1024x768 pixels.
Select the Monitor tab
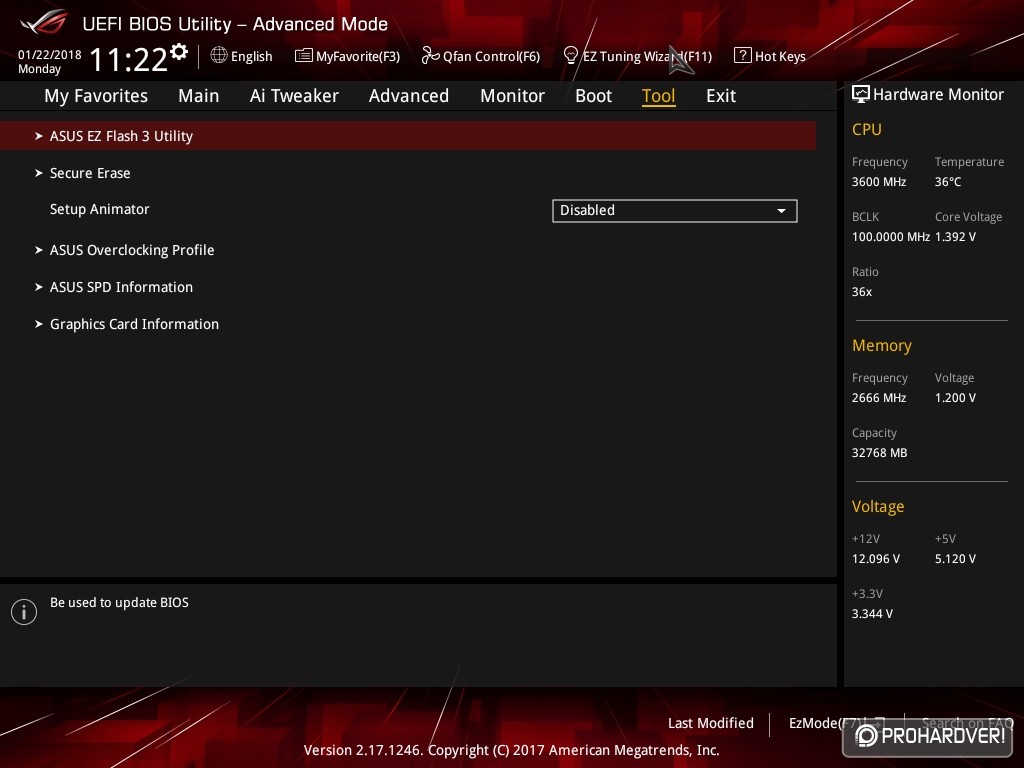tap(512, 96)
